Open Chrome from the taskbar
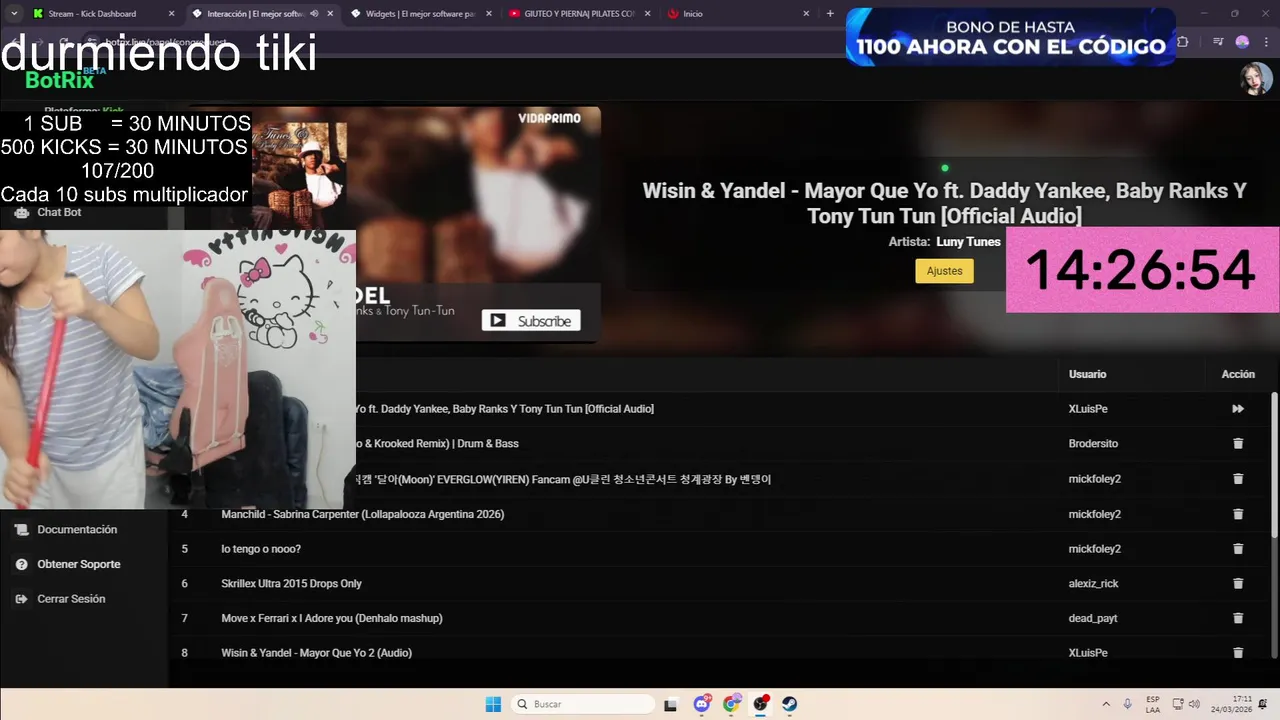This screenshot has width=1280, height=720. coord(732,704)
